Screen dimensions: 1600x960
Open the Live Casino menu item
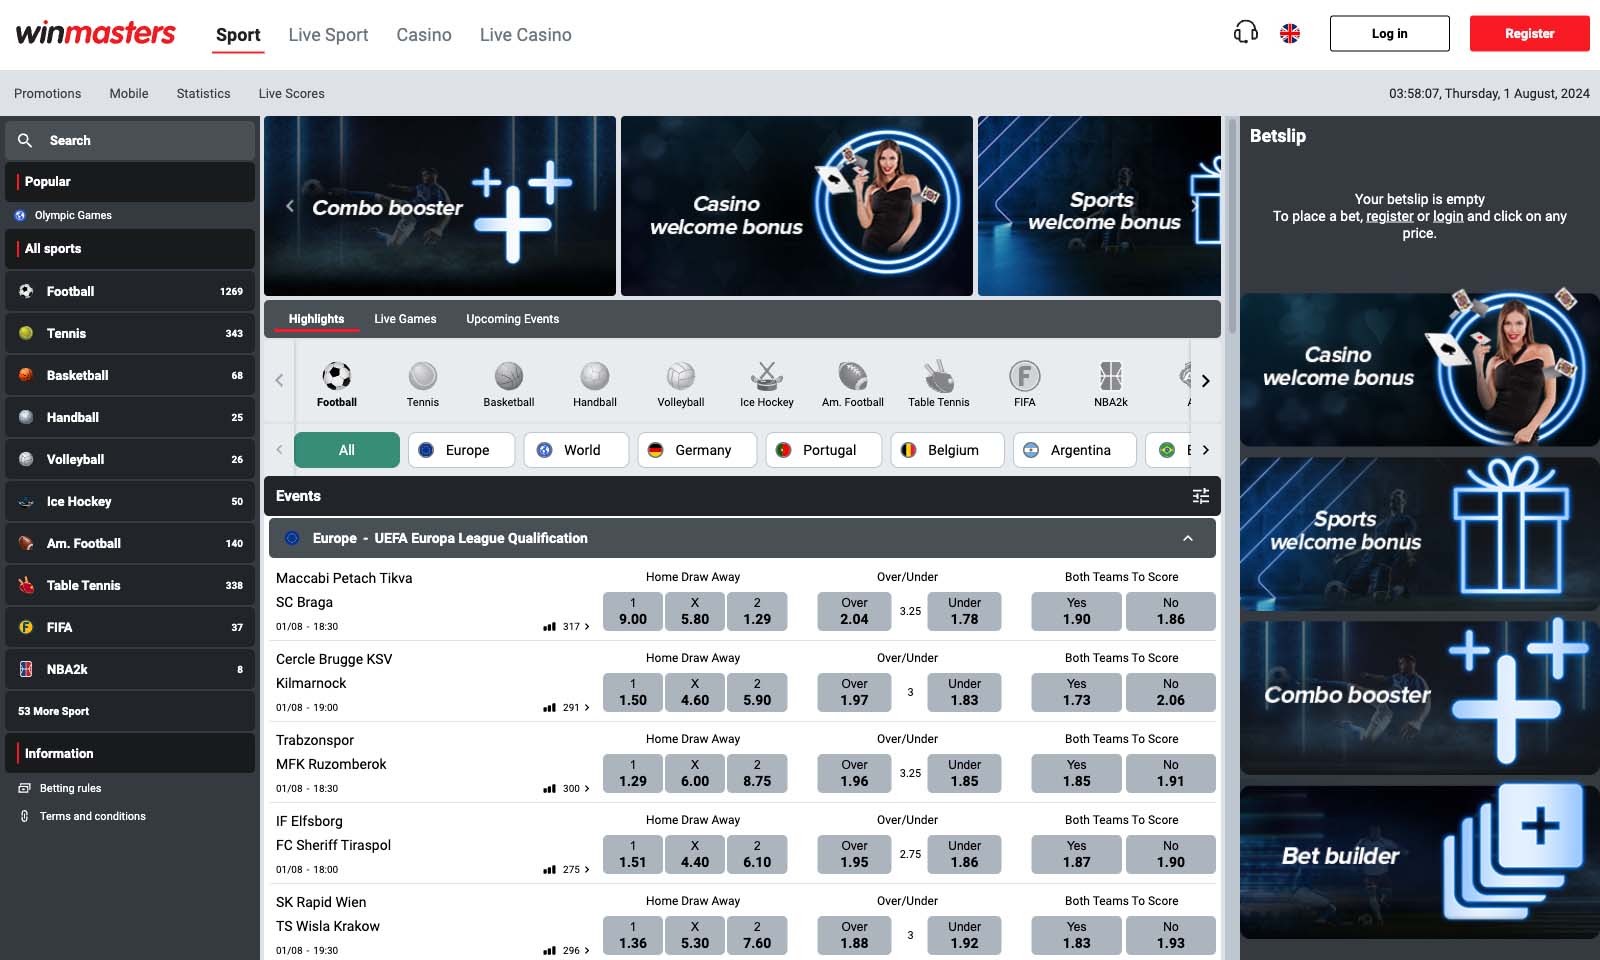click(x=525, y=34)
